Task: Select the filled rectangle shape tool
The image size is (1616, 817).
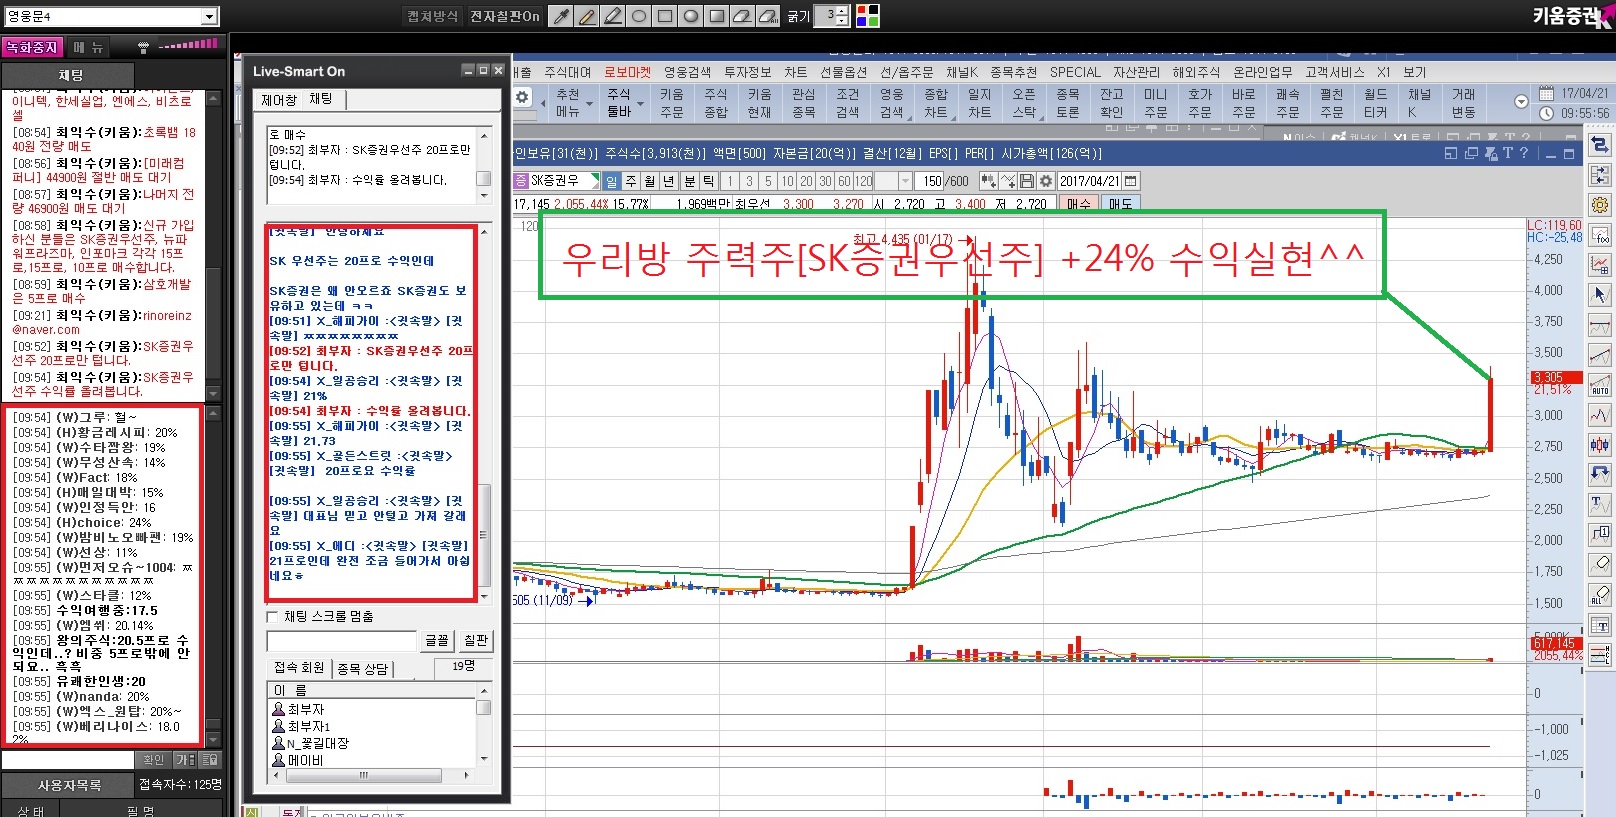Action: [717, 16]
